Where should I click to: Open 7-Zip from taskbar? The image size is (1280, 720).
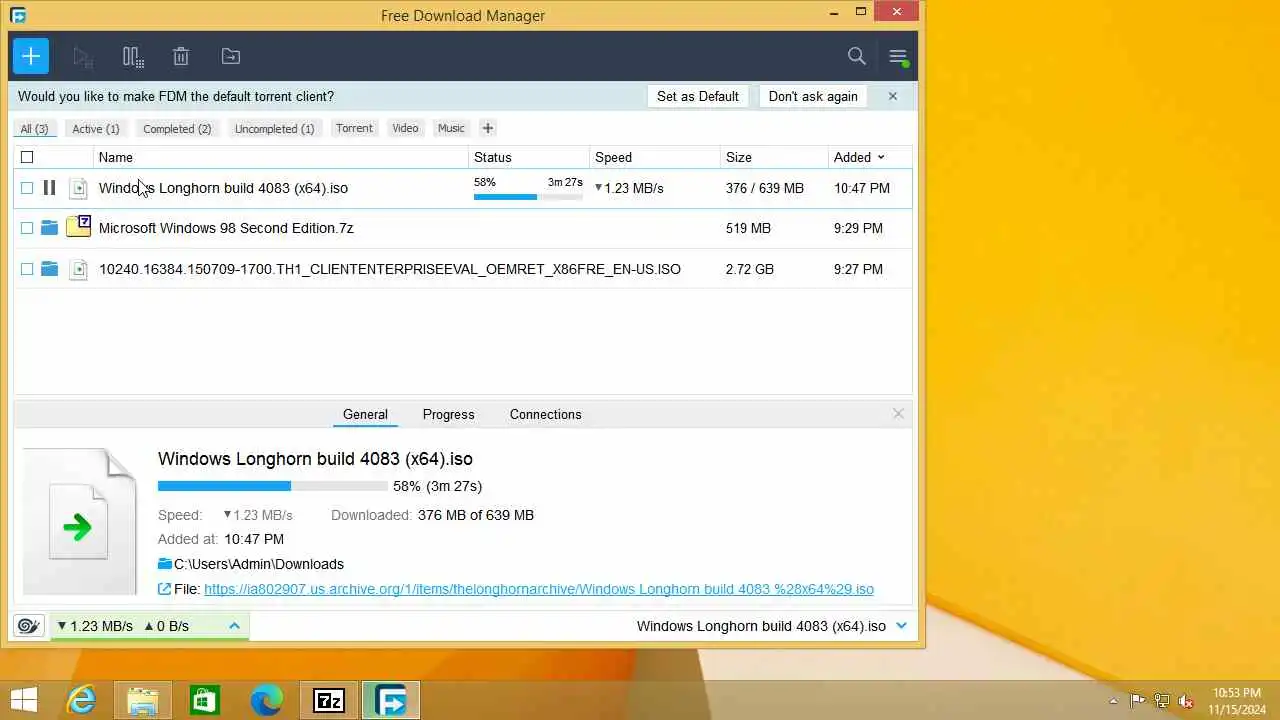[329, 701]
